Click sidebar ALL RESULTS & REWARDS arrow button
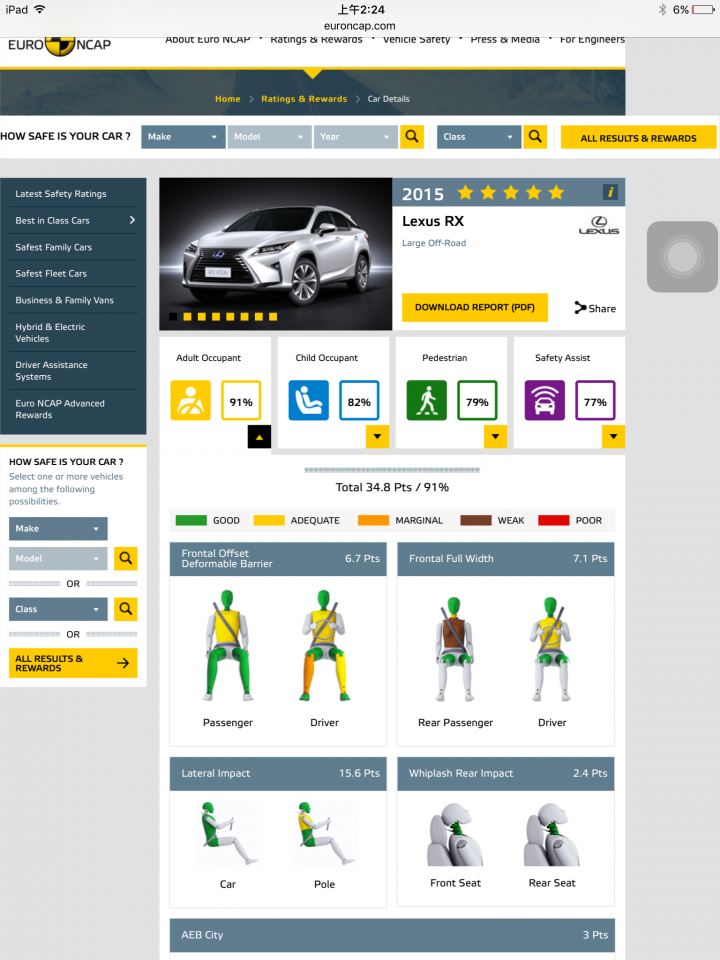Image resolution: width=720 pixels, height=960 pixels. [73, 663]
